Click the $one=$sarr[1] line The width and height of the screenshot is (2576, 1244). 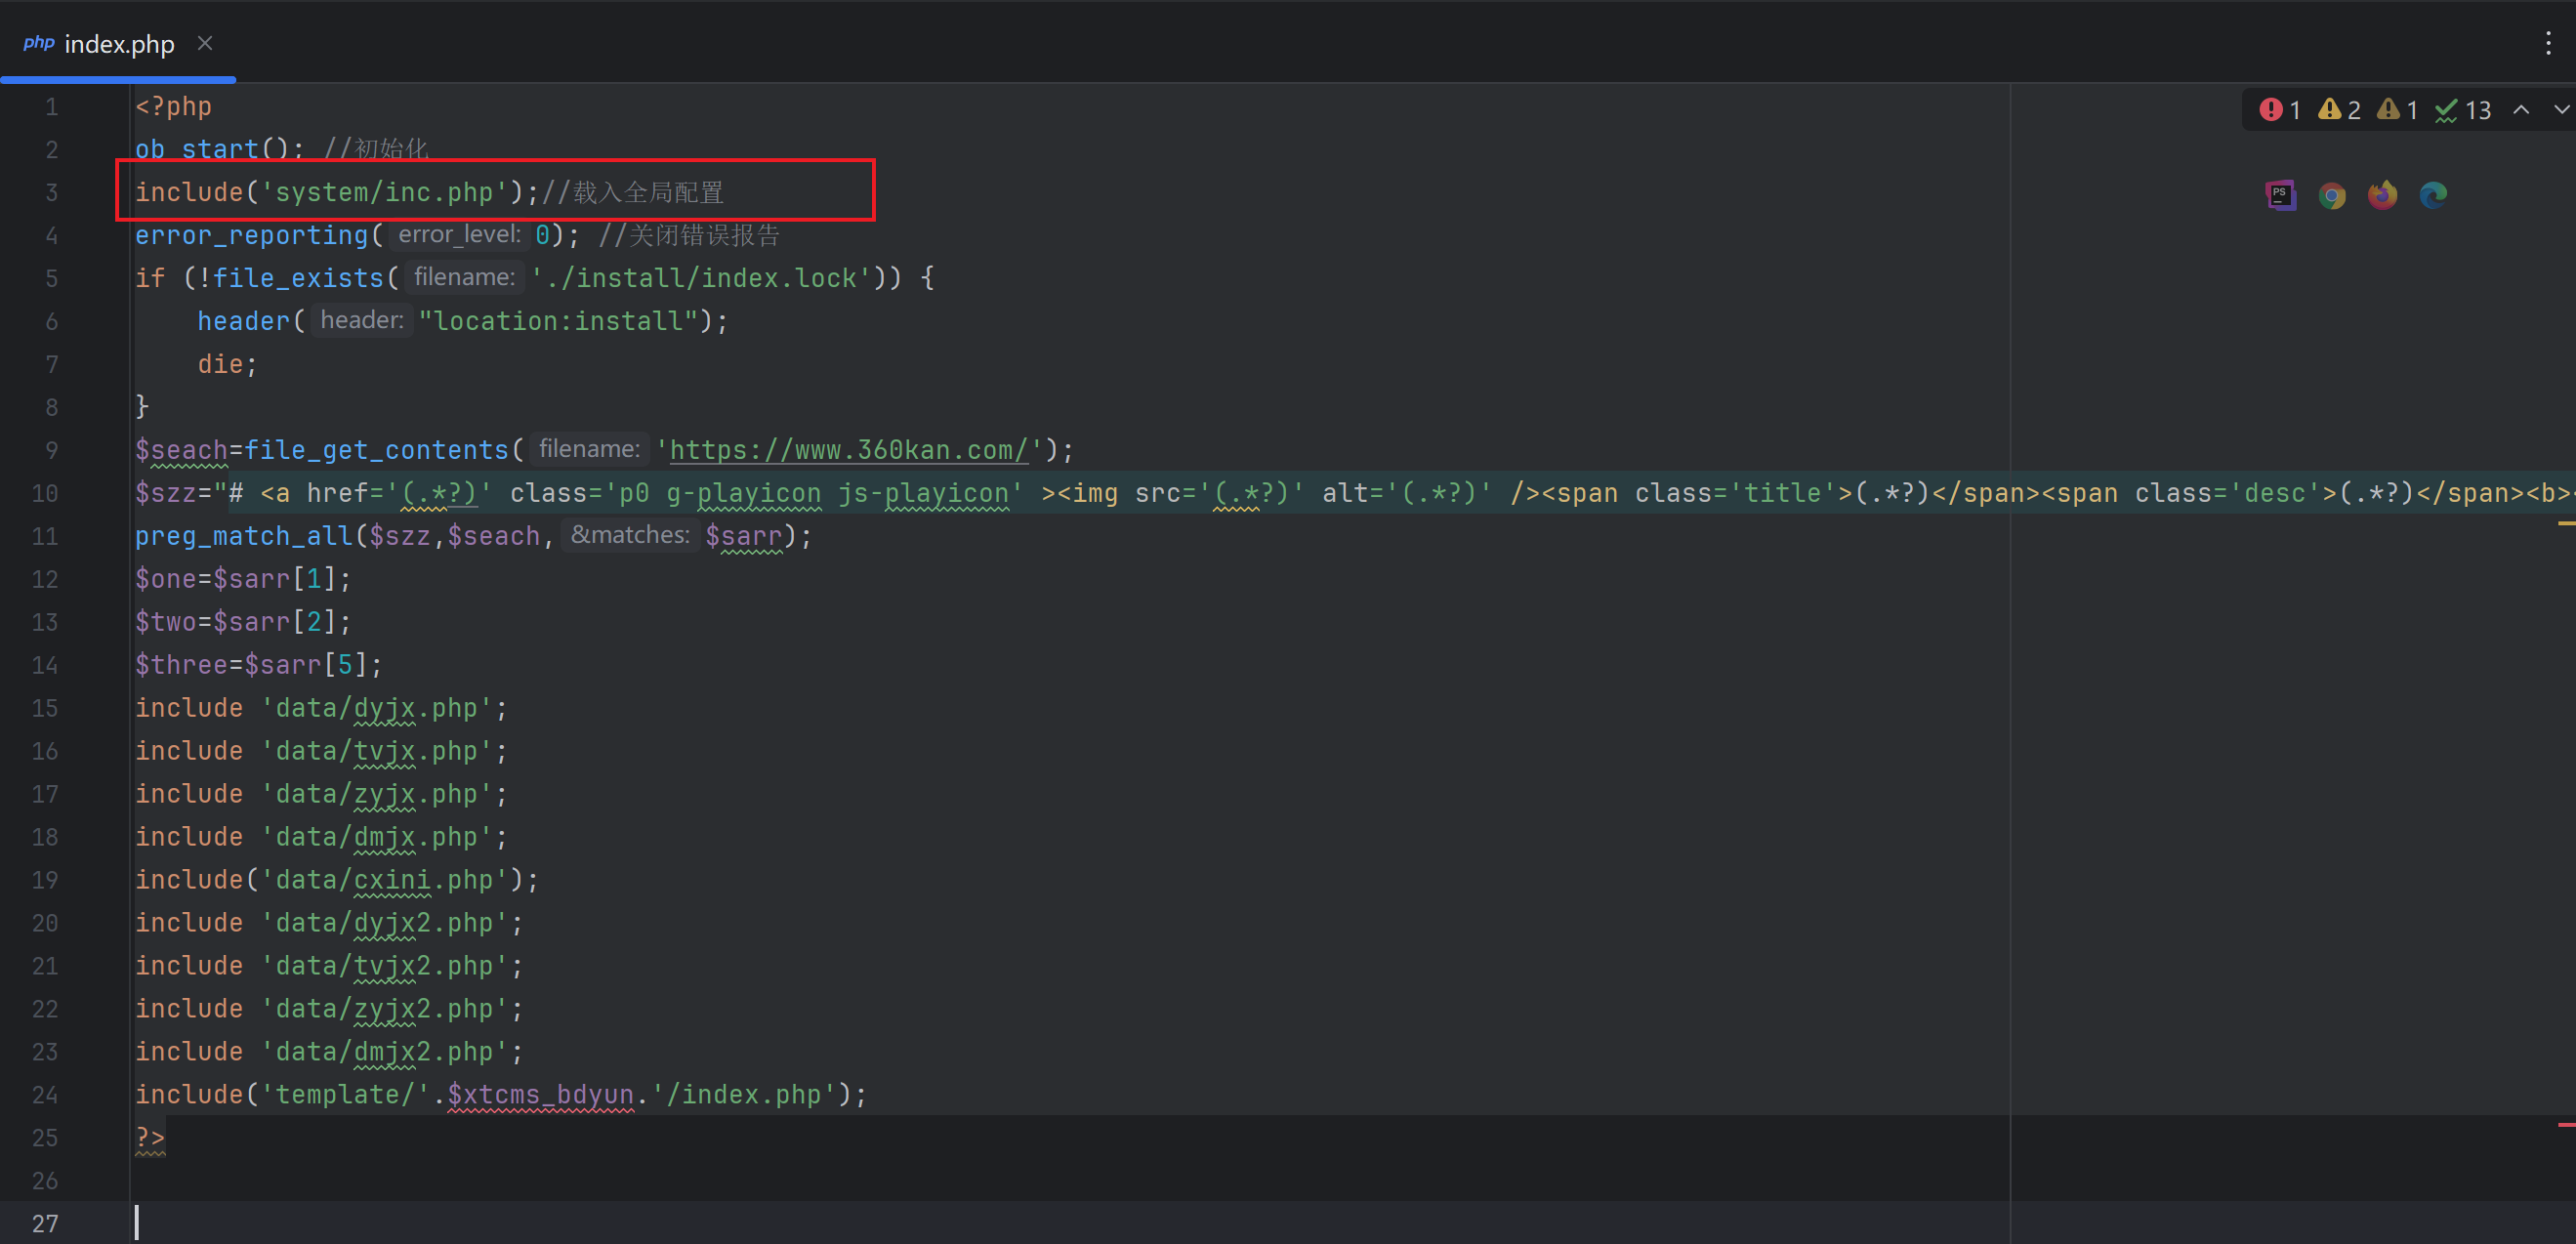click(243, 579)
